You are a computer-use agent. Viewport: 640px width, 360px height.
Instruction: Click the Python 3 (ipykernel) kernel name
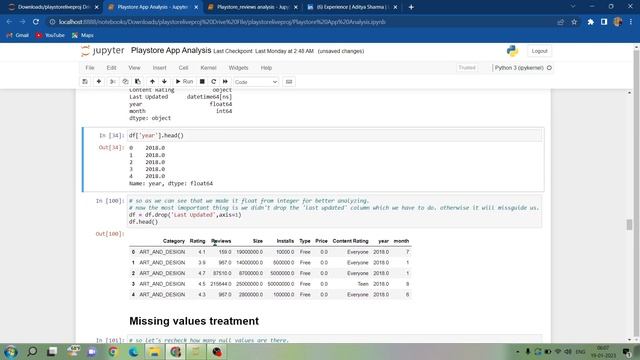click(x=519, y=68)
